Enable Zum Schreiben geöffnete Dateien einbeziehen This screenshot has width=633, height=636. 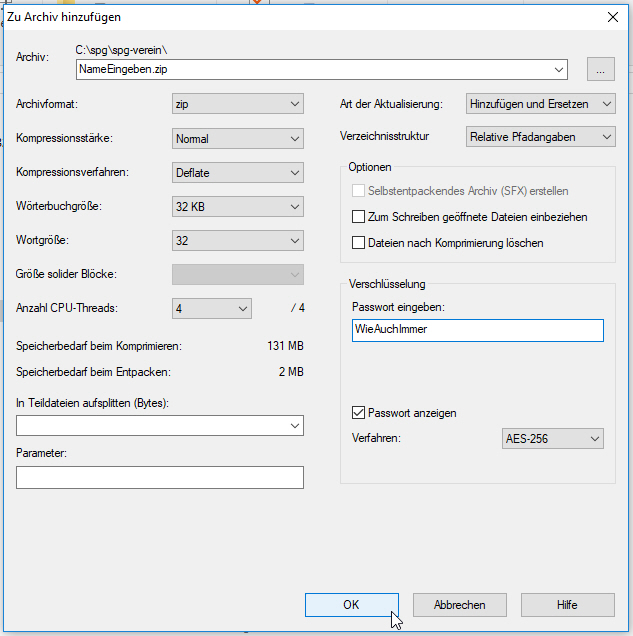(359, 217)
